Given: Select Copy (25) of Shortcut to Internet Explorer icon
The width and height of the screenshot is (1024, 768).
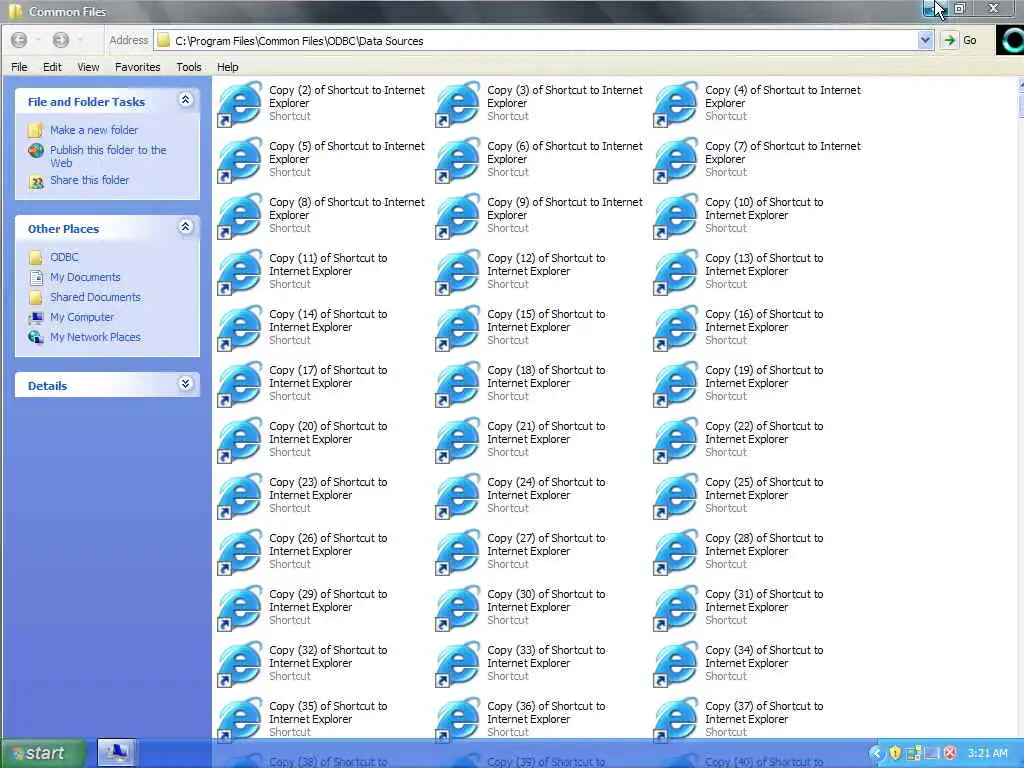Looking at the screenshot, I should [x=677, y=497].
